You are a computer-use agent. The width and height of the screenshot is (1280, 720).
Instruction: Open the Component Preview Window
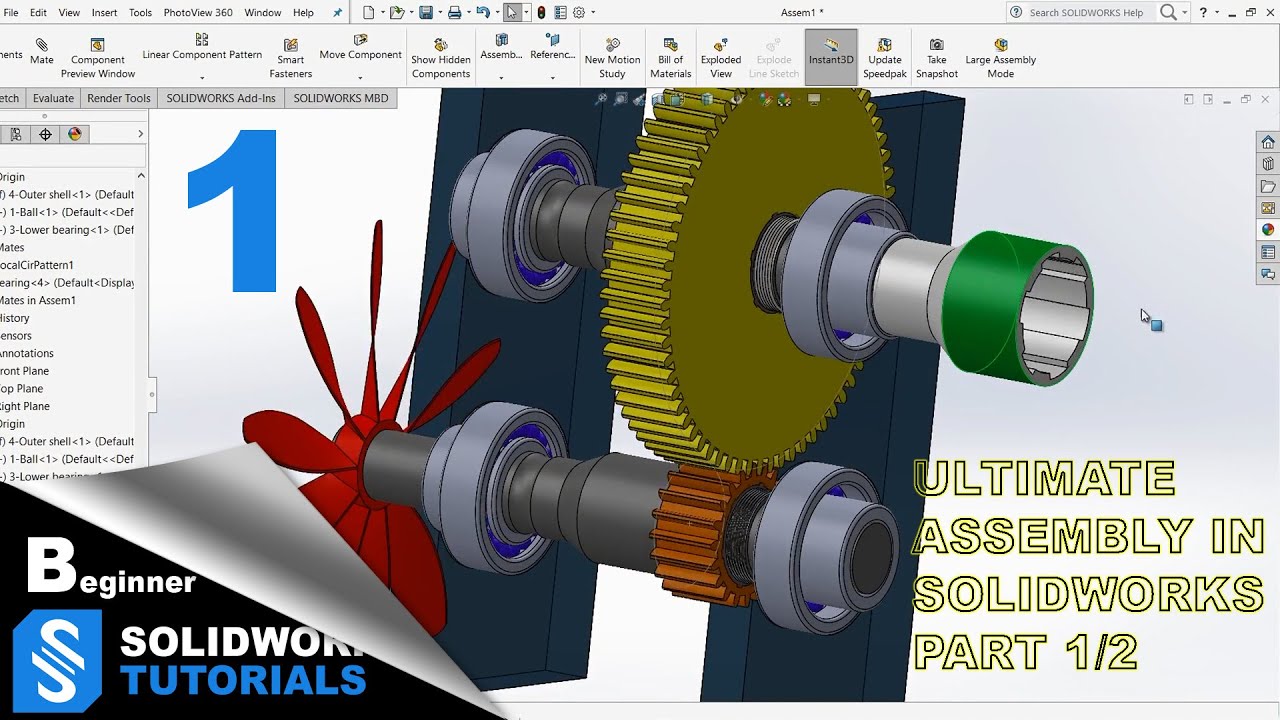[x=96, y=54]
